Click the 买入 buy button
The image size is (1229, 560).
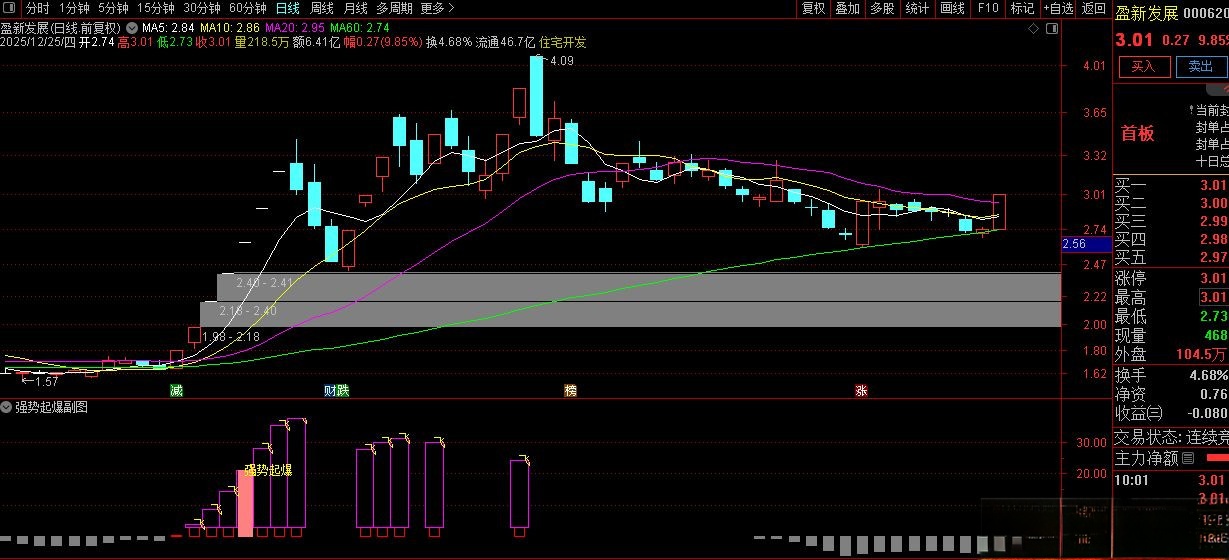1143,67
